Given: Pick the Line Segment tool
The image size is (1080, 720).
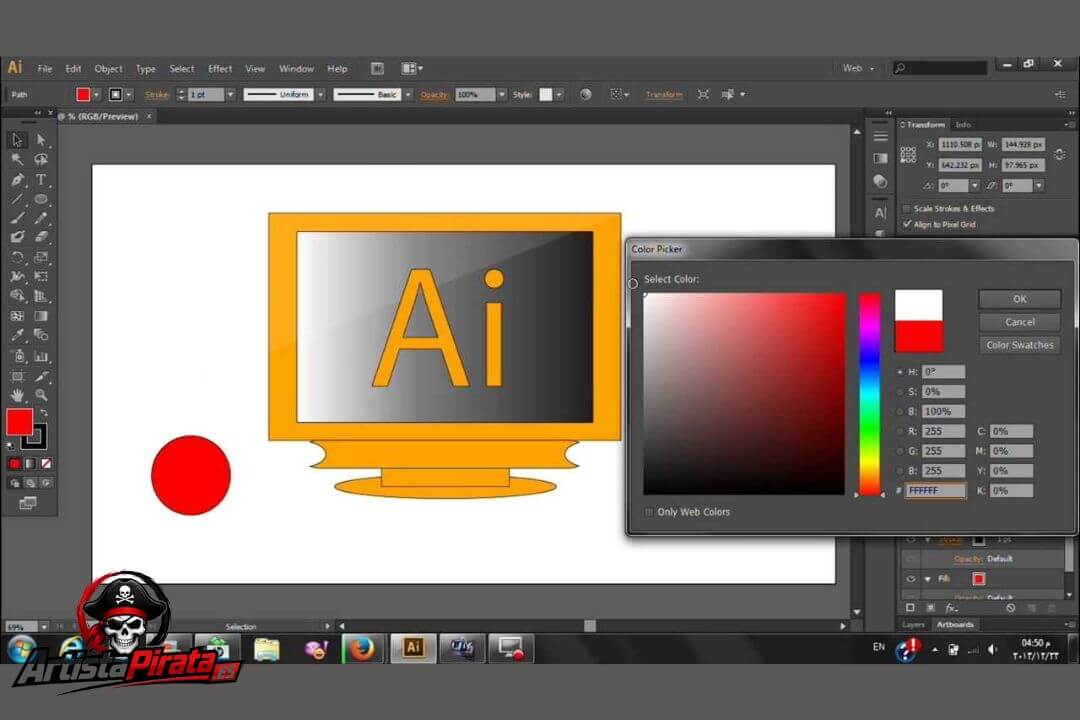Looking at the screenshot, I should click(x=17, y=199).
